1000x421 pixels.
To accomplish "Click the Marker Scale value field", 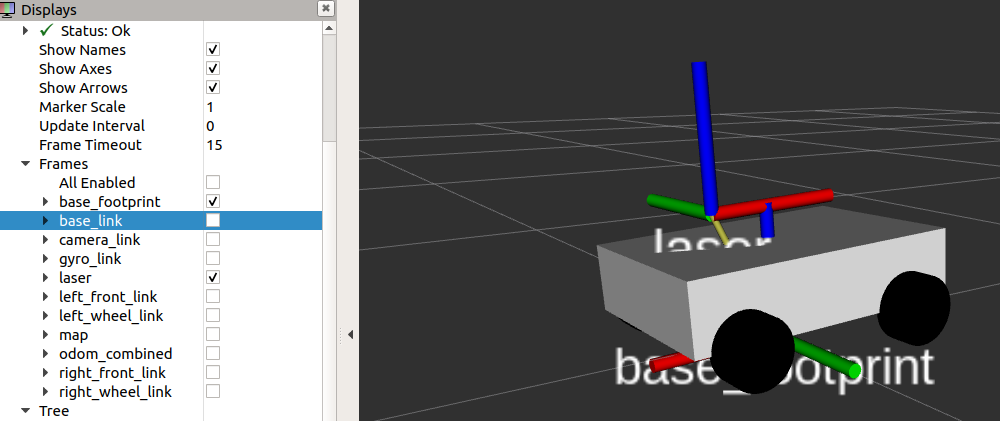I will pyautogui.click(x=260, y=107).
